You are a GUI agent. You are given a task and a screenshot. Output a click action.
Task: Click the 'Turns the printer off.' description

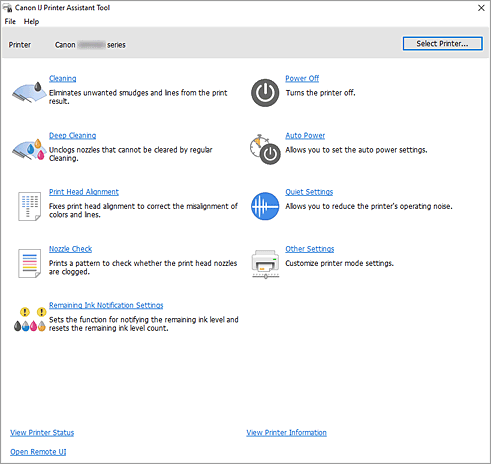point(320,93)
